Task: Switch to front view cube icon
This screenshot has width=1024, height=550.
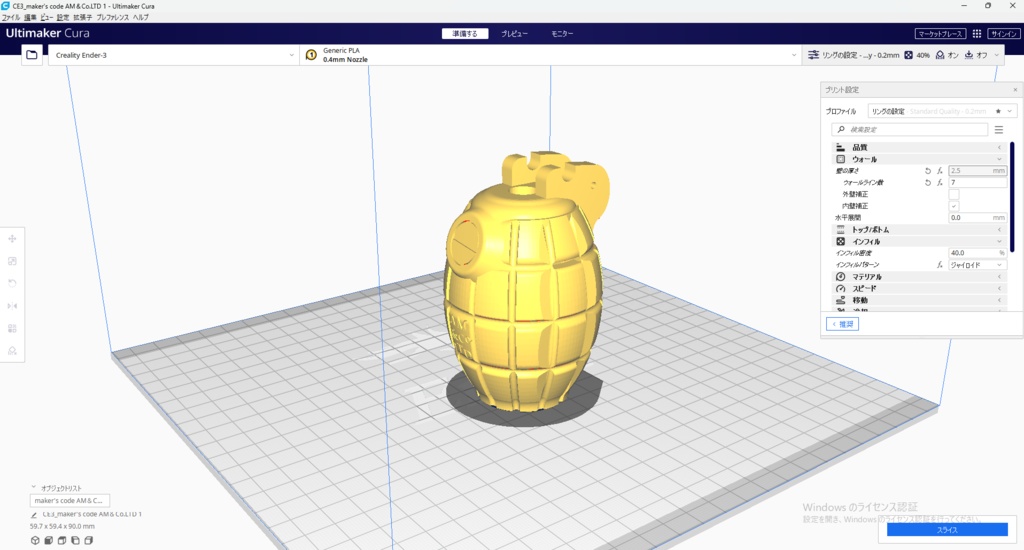Action: click(48, 540)
